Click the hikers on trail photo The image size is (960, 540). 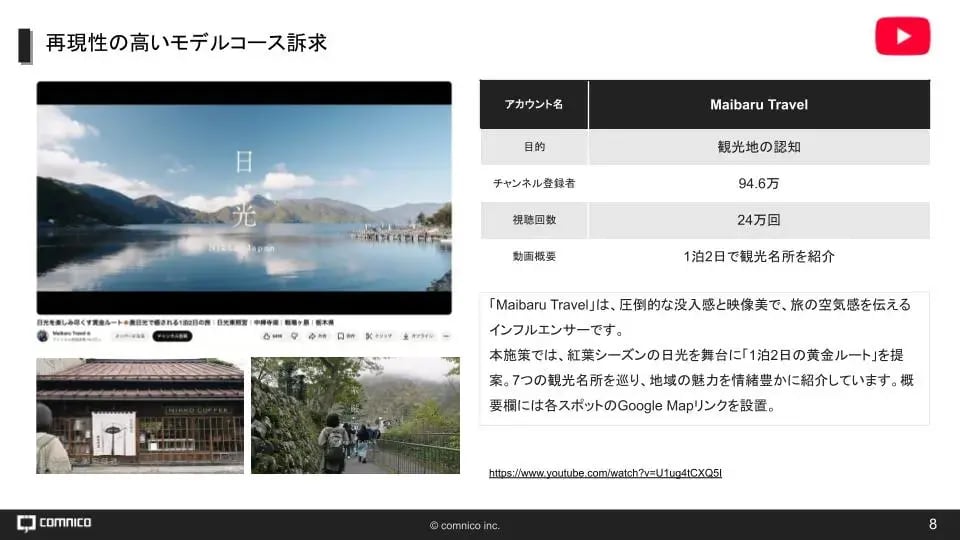355,416
